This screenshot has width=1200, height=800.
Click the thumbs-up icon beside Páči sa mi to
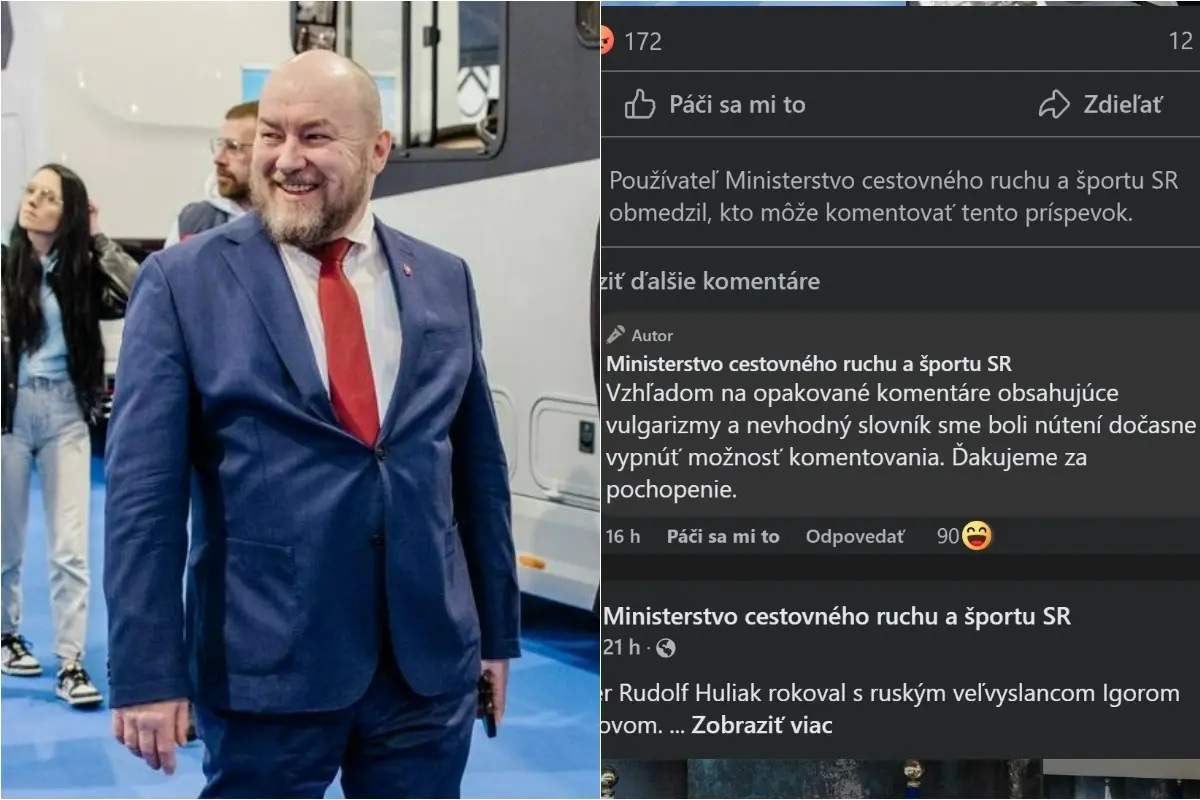tap(640, 104)
